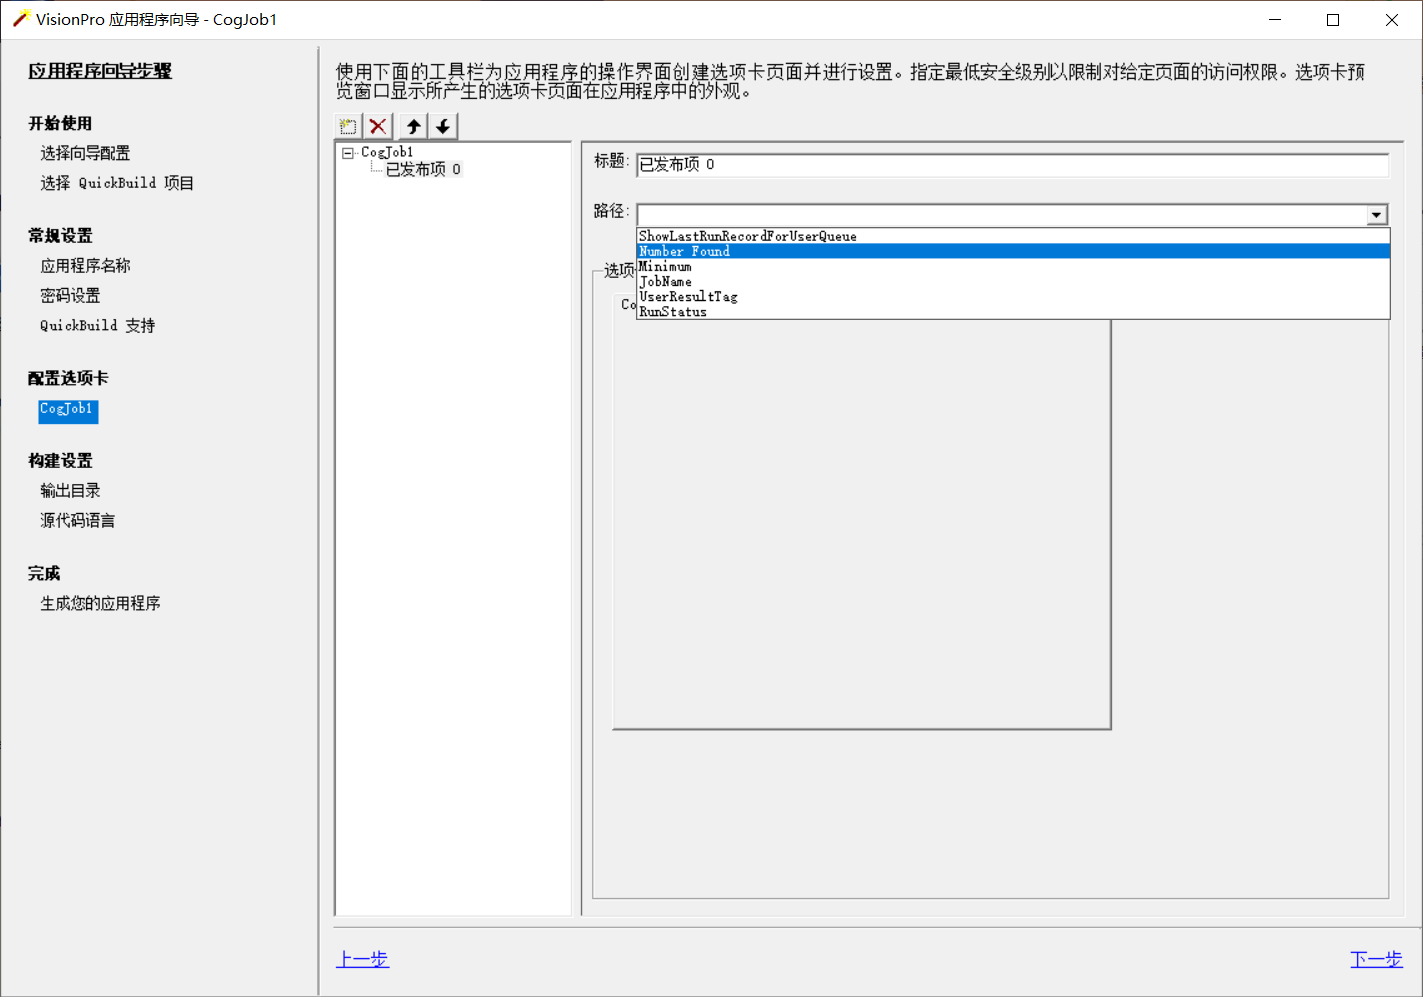Delete selected item with the red X icon
The width and height of the screenshot is (1423, 997).
[378, 125]
